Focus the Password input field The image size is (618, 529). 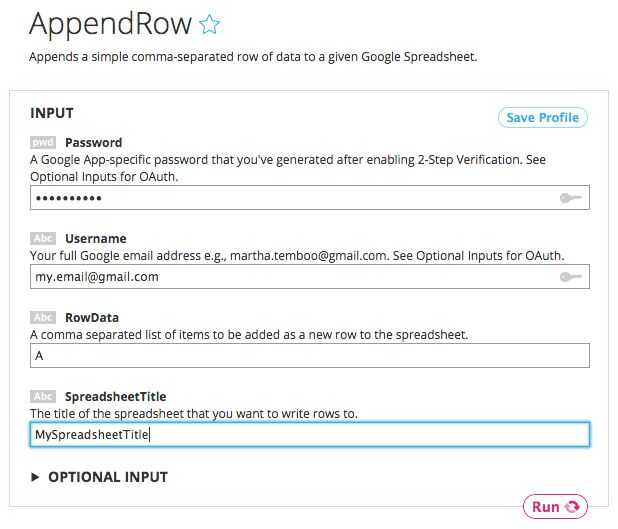click(x=290, y=198)
